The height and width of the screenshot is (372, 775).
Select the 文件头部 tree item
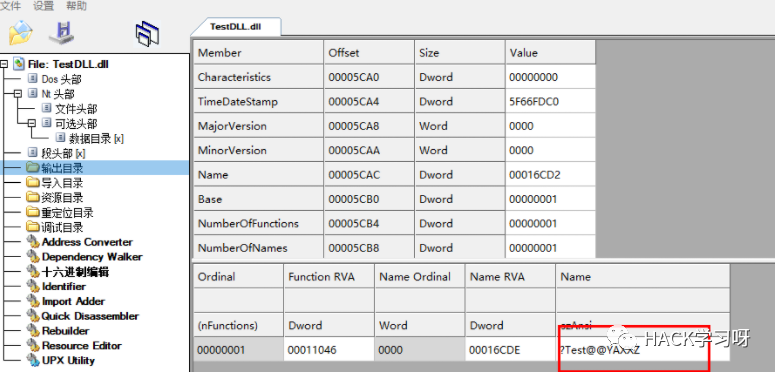[76, 109]
